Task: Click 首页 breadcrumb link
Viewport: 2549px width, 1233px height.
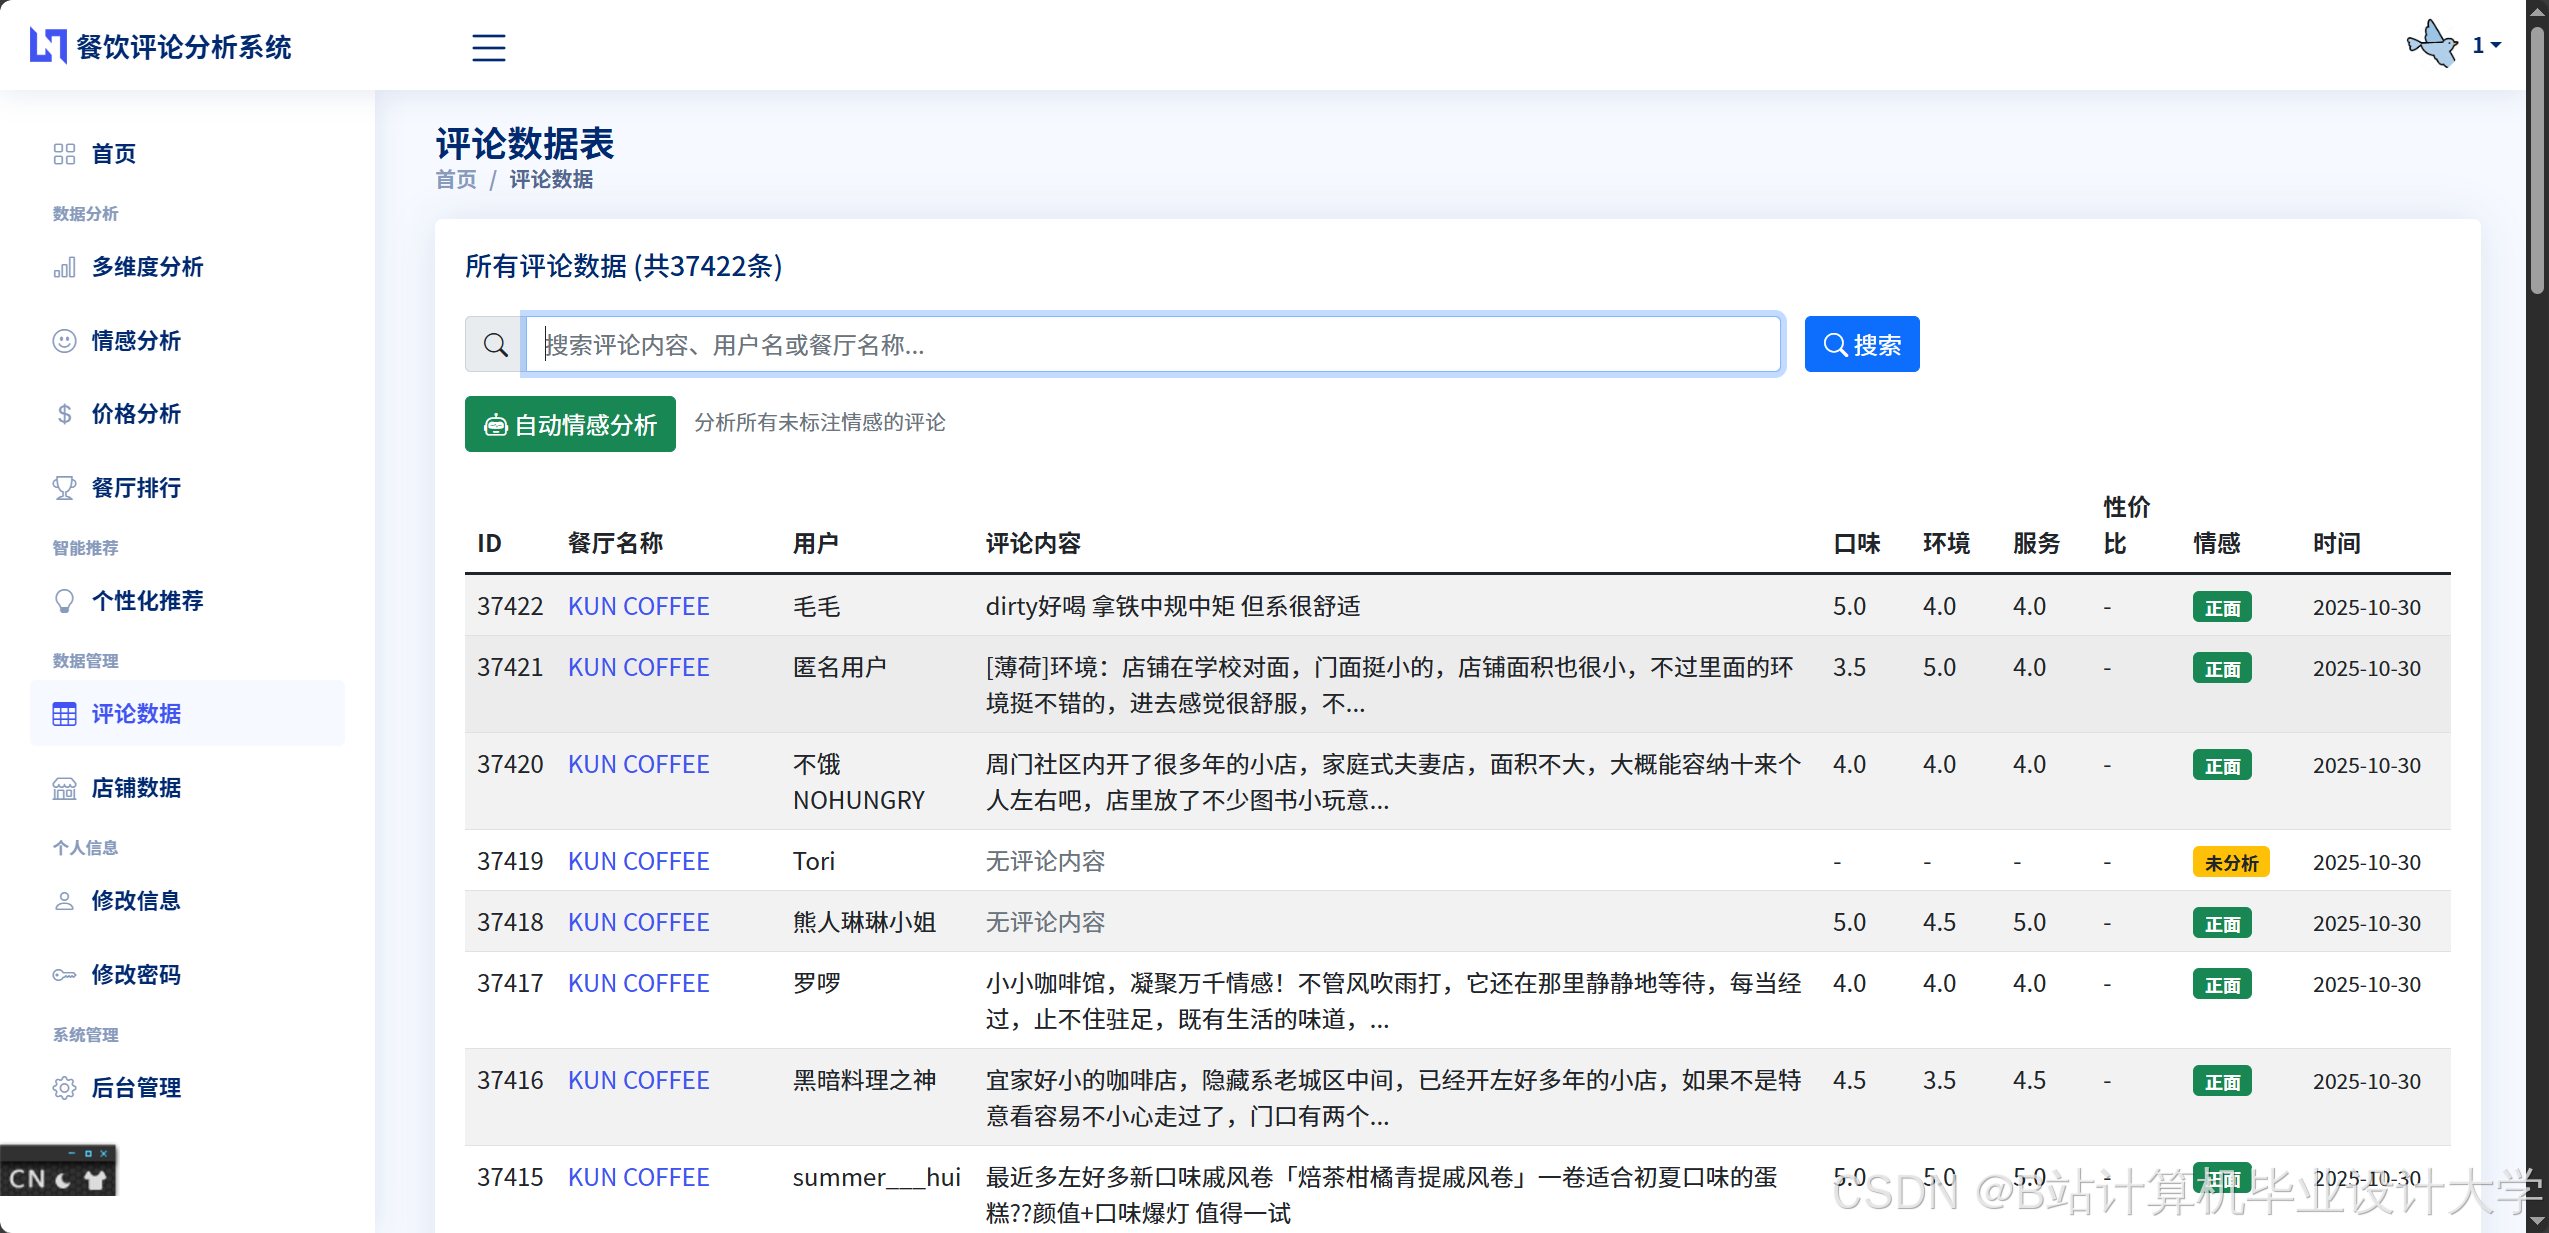Action: 456,180
